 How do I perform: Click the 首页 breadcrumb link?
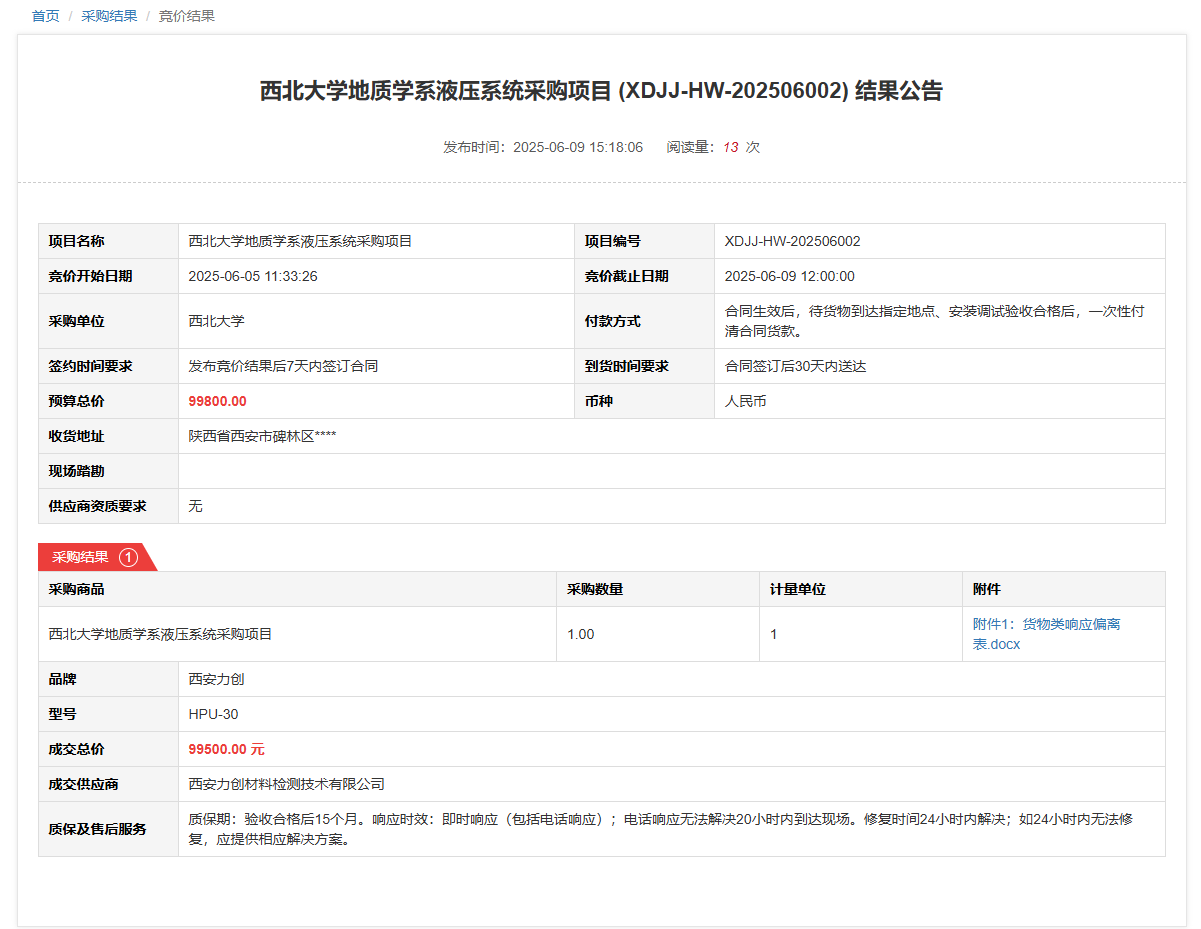tap(46, 16)
